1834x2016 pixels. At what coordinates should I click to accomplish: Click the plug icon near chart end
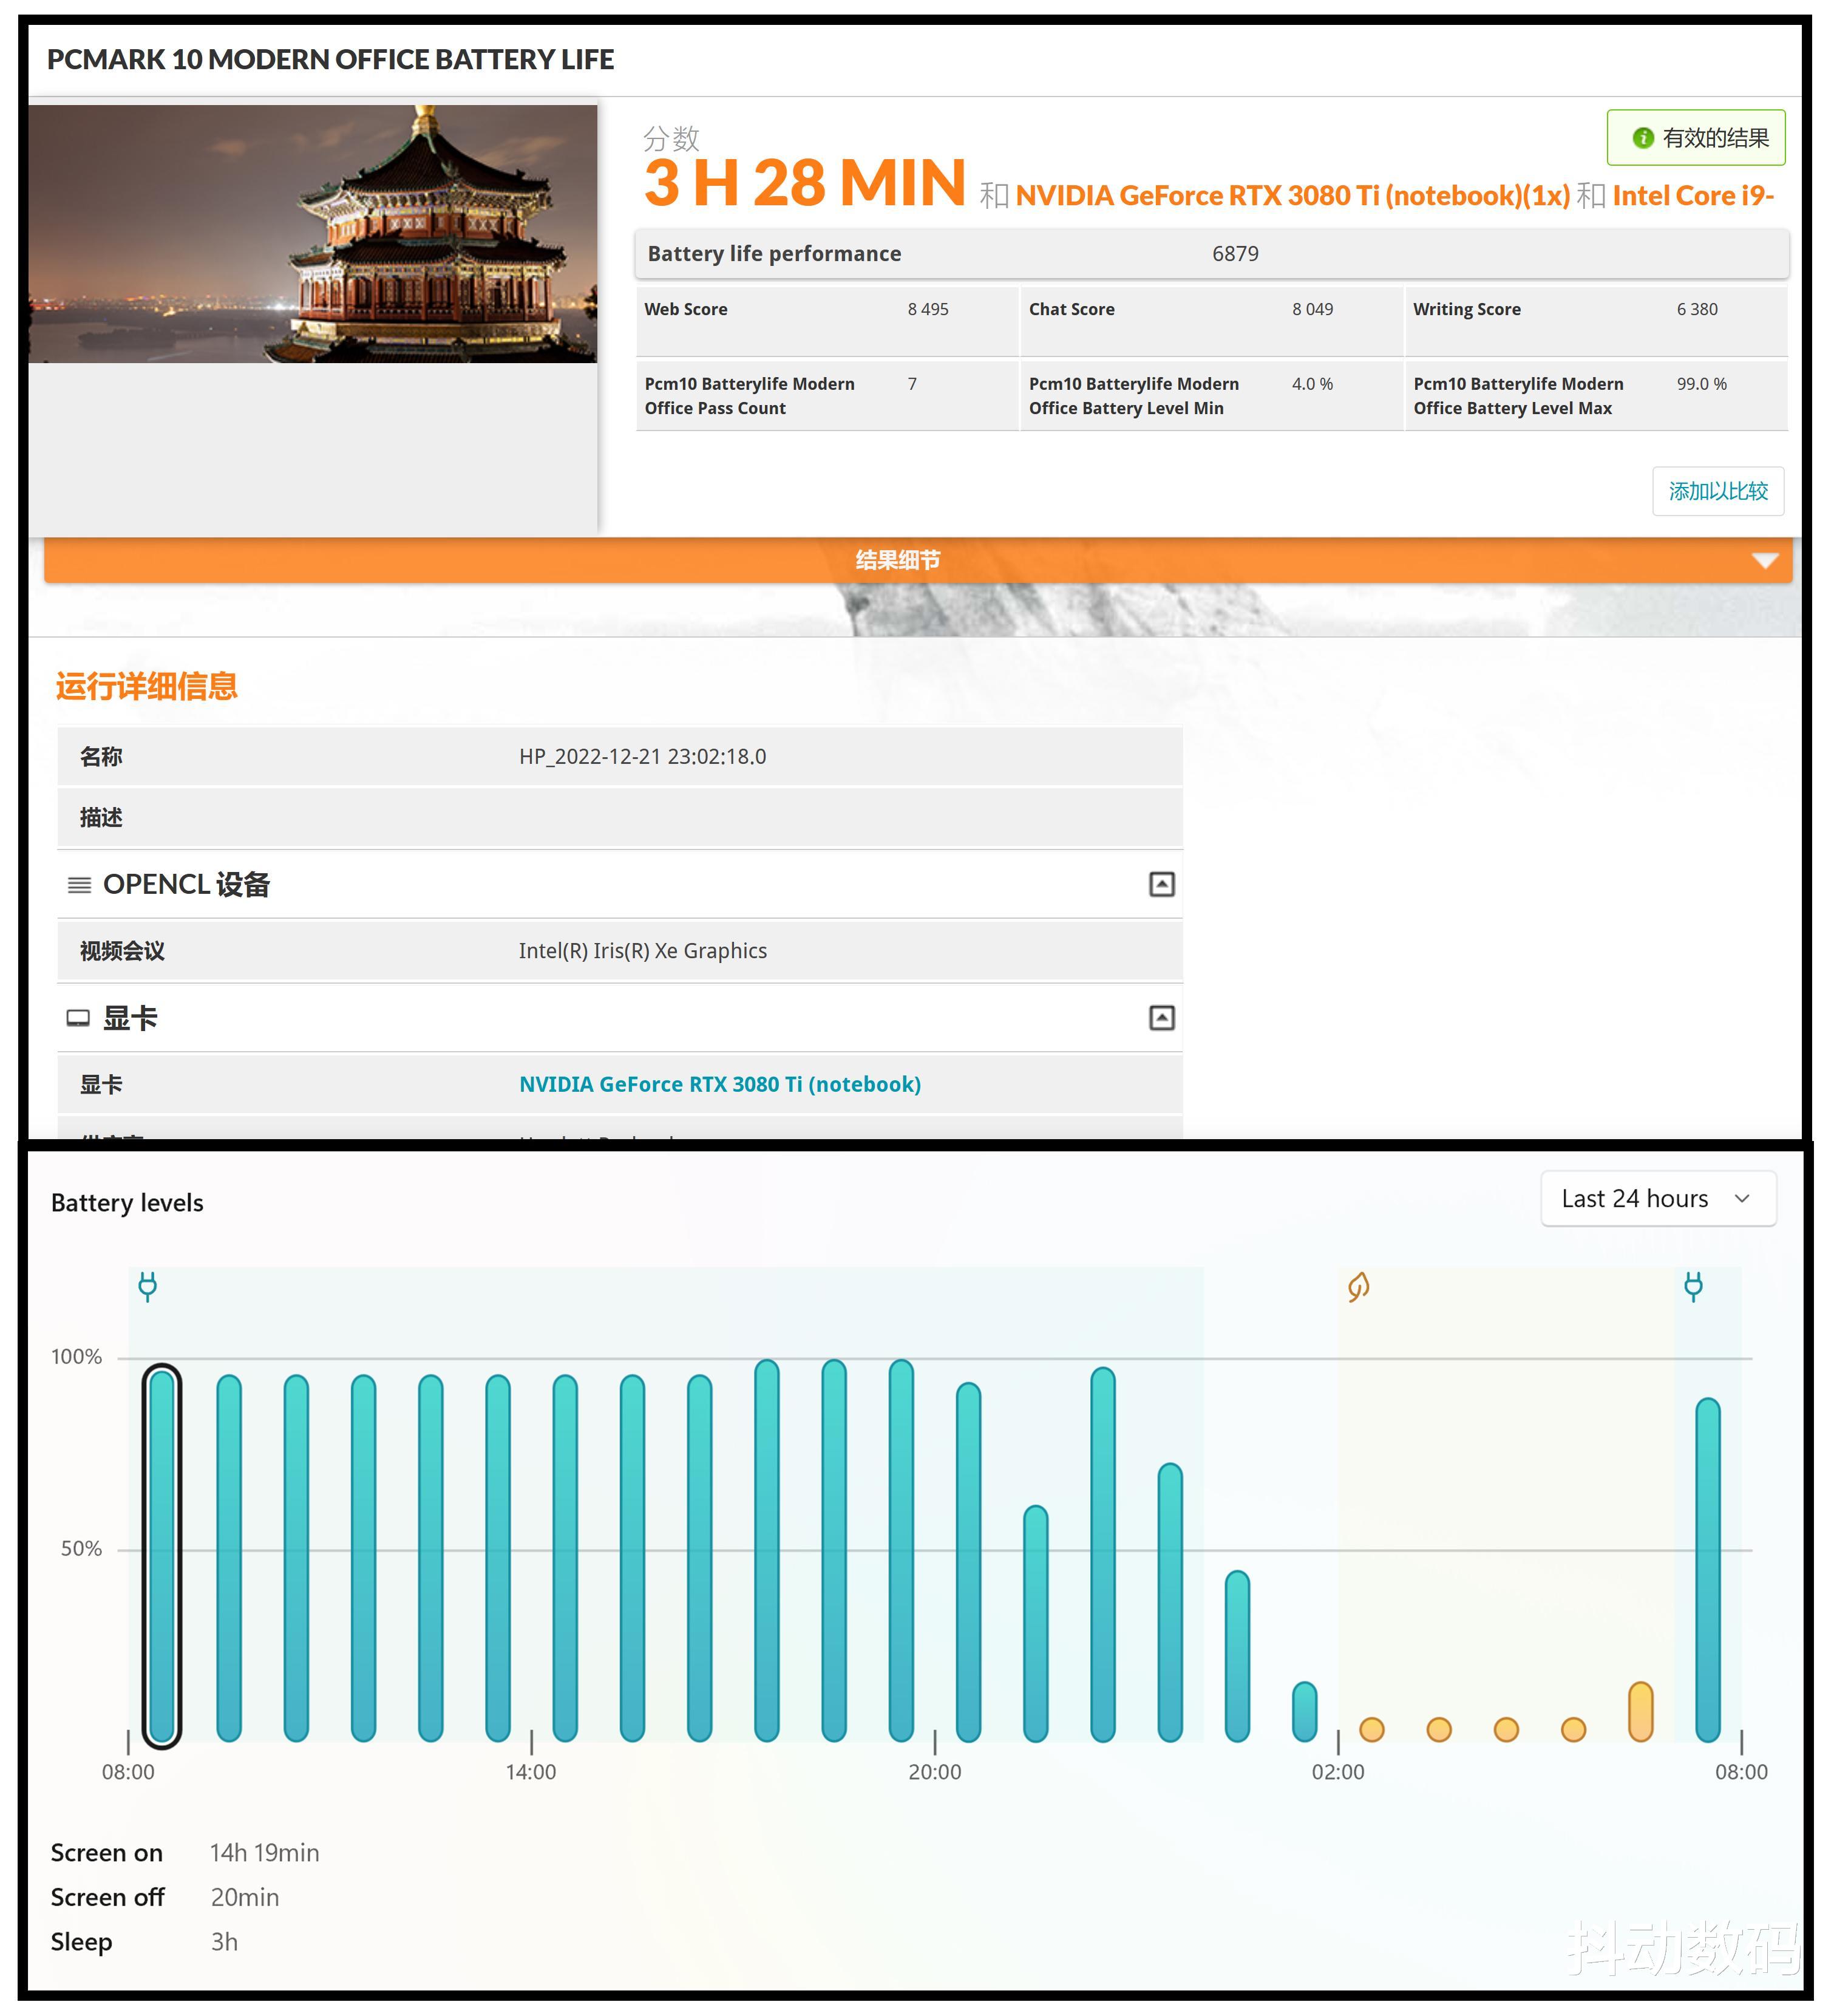click(x=1692, y=1286)
